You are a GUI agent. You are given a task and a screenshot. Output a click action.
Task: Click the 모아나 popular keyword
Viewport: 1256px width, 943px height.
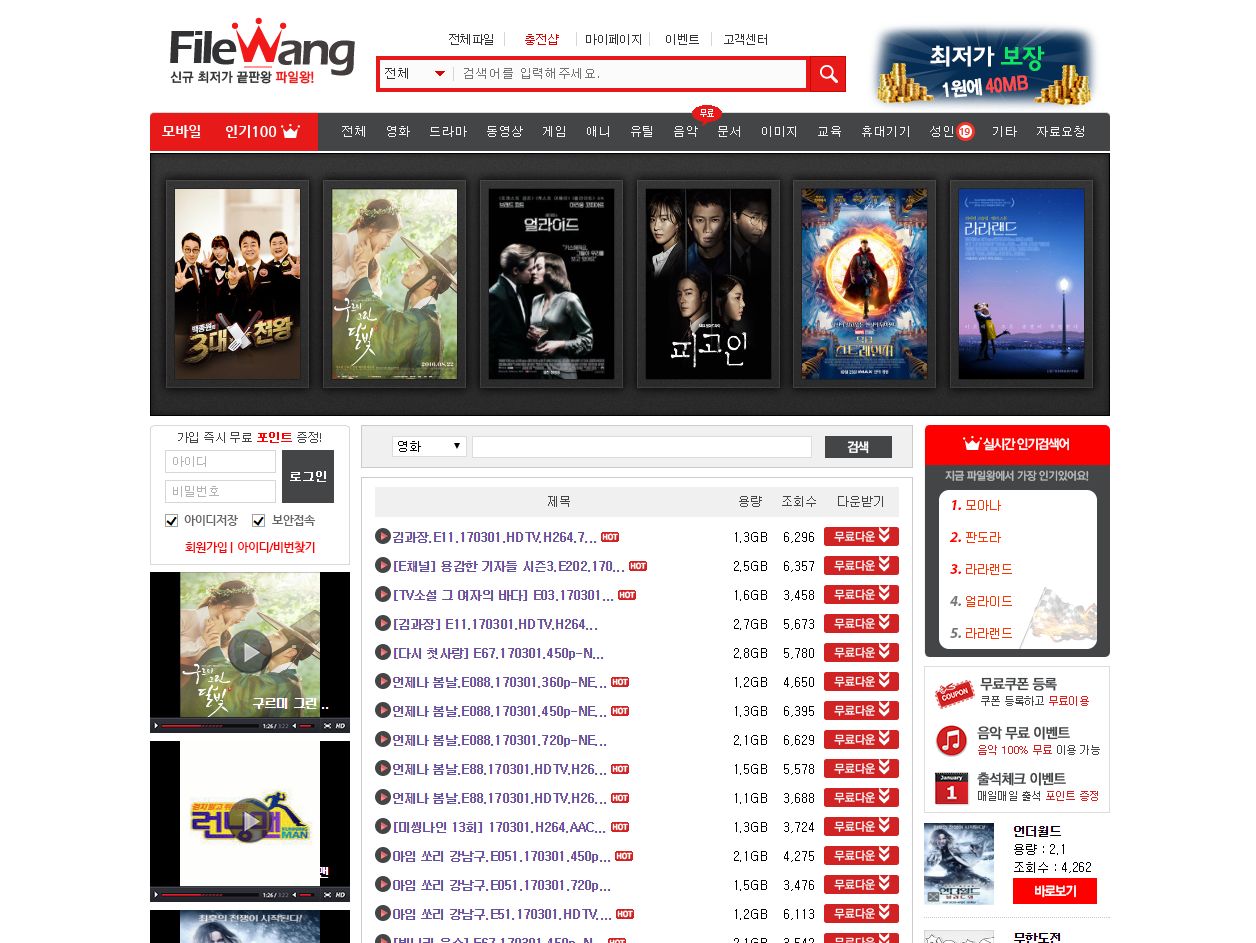click(982, 505)
